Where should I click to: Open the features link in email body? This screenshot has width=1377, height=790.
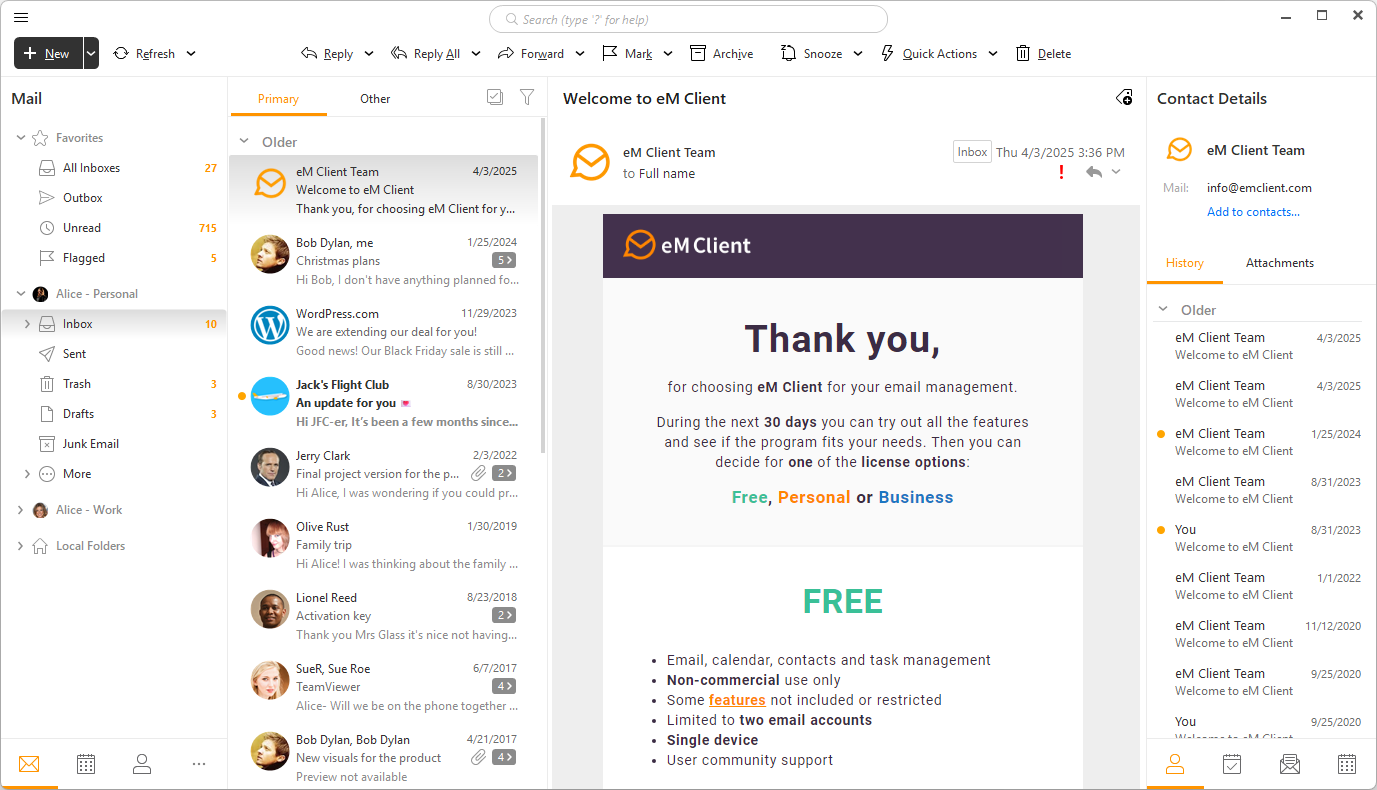[x=737, y=700]
